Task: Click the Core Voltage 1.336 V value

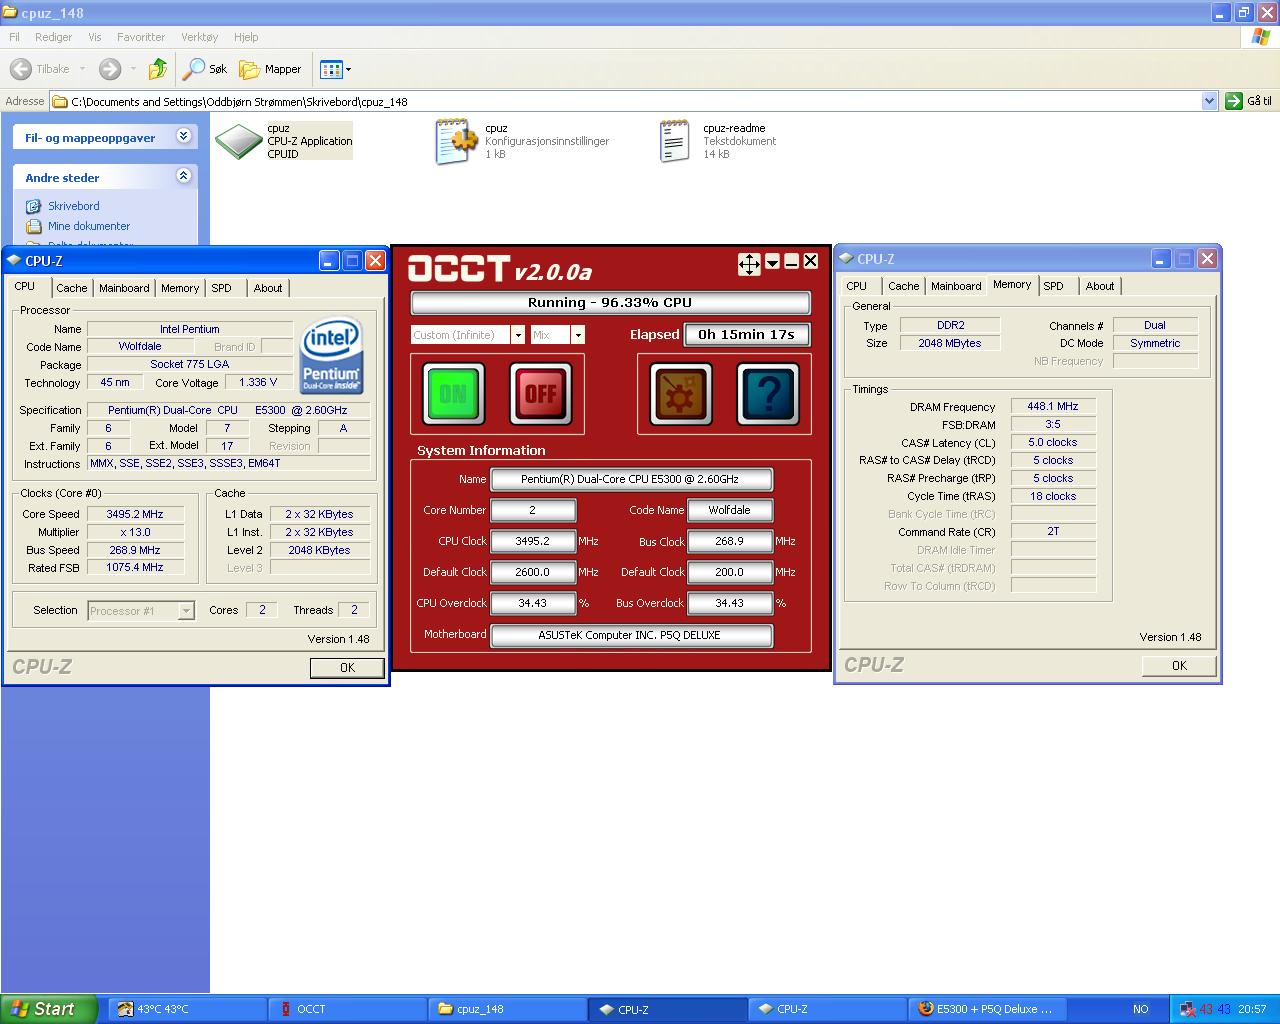Action: point(258,382)
